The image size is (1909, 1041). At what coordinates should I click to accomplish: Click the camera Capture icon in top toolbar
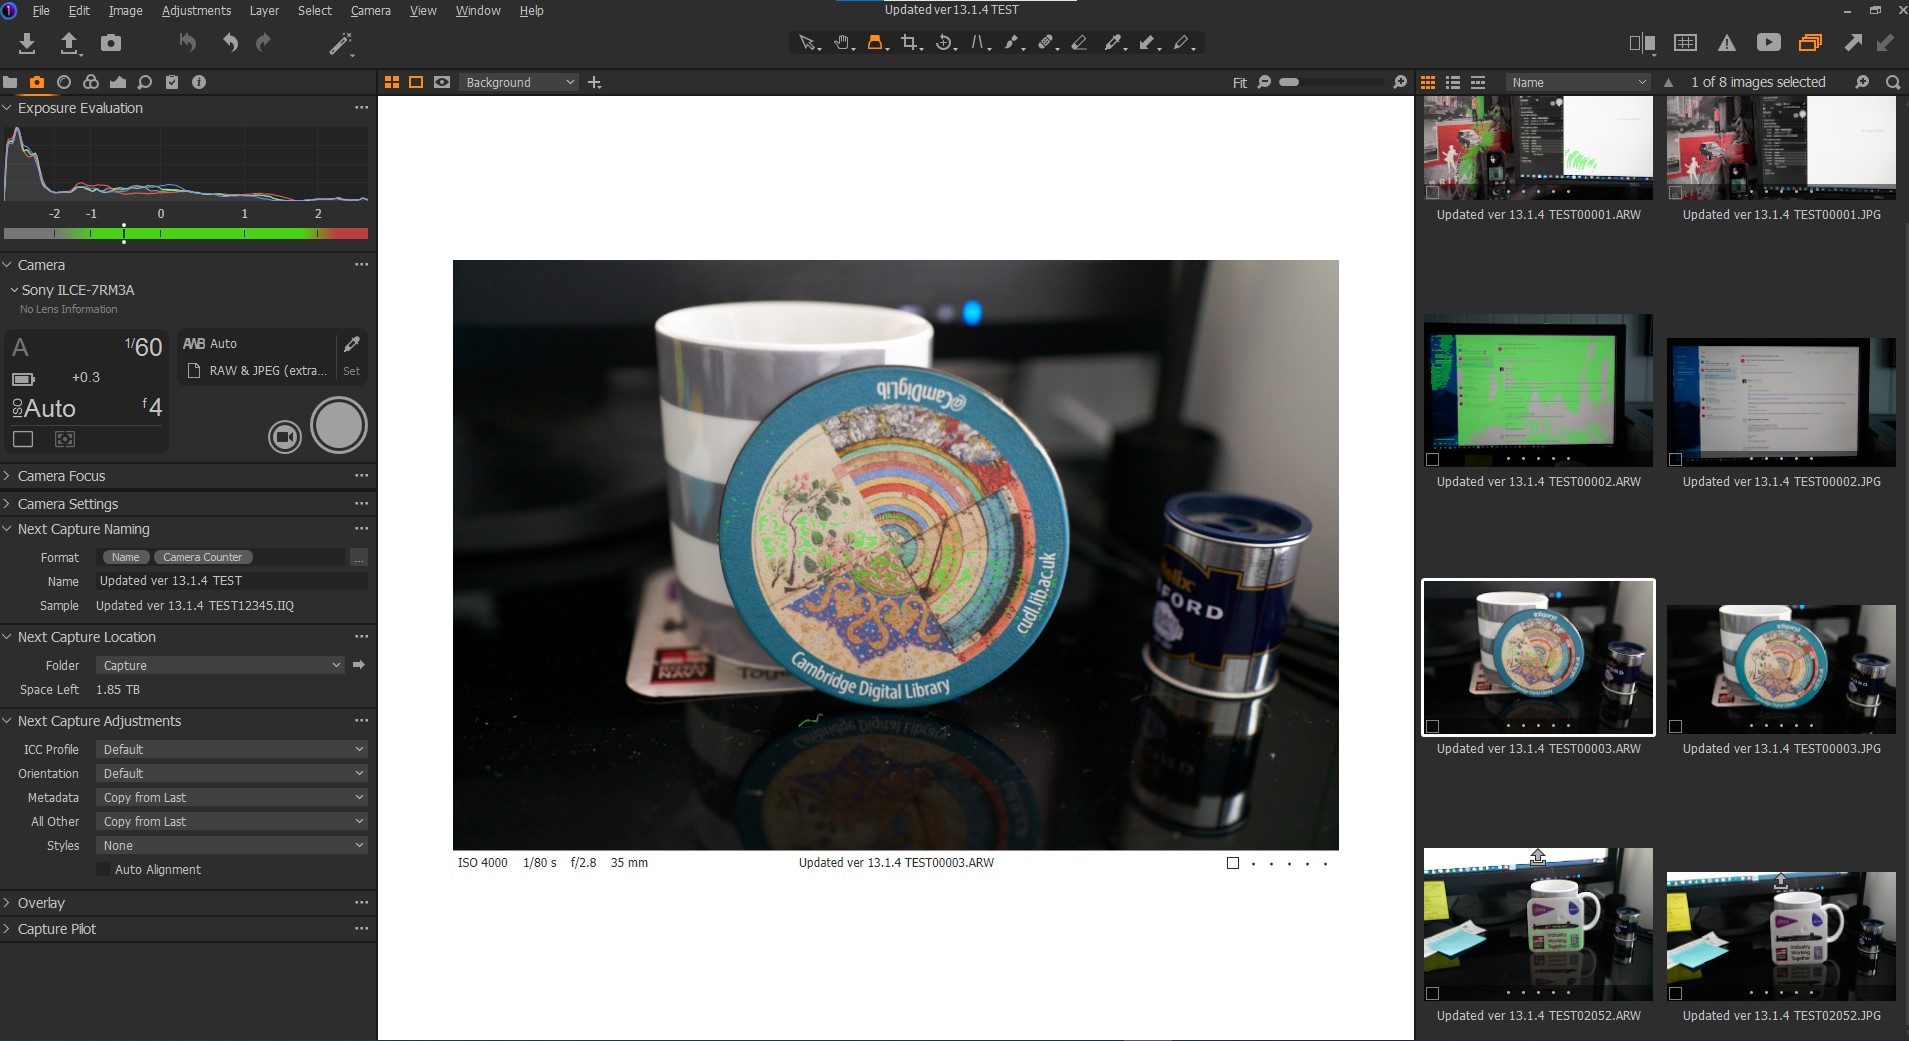[111, 43]
